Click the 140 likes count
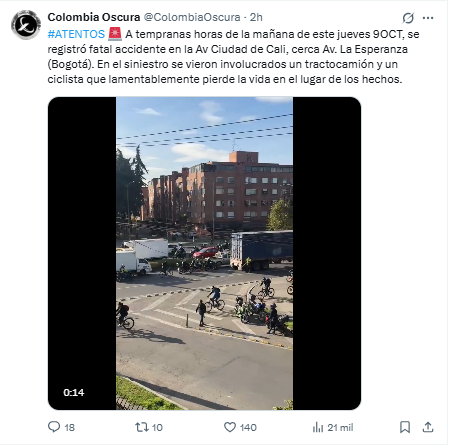This screenshot has width=452, height=445. pos(248,427)
